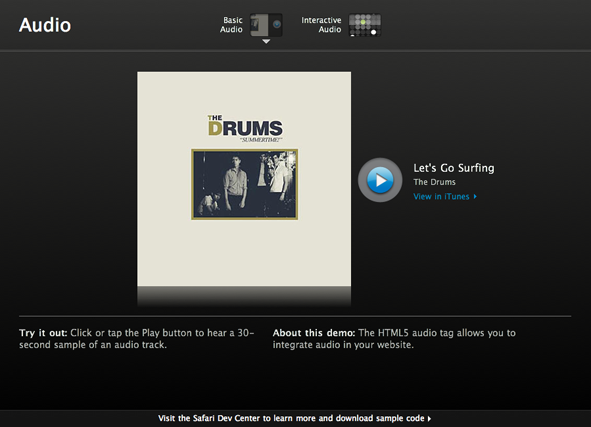Screen dimensions: 591x427
Task: Switch to the Interactive Audio tab label
Action: pyautogui.click(x=321, y=25)
